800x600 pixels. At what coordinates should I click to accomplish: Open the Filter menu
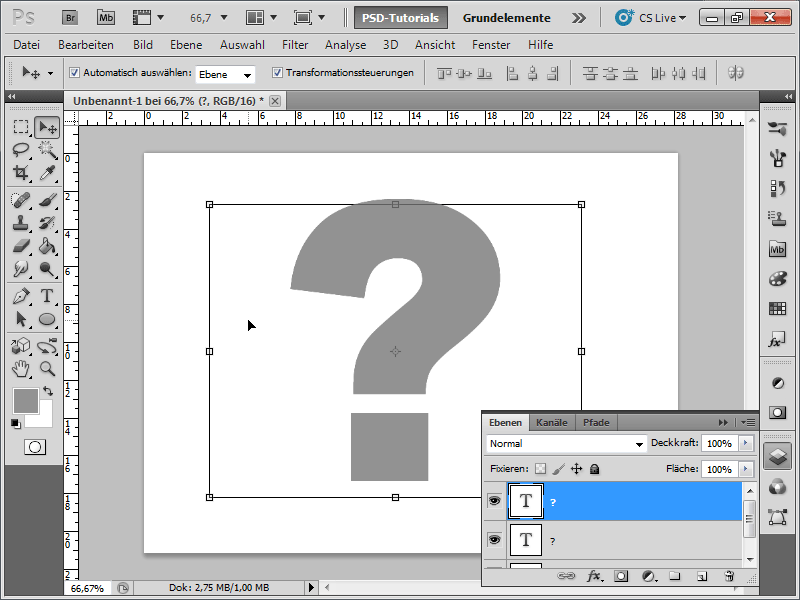tap(295, 45)
